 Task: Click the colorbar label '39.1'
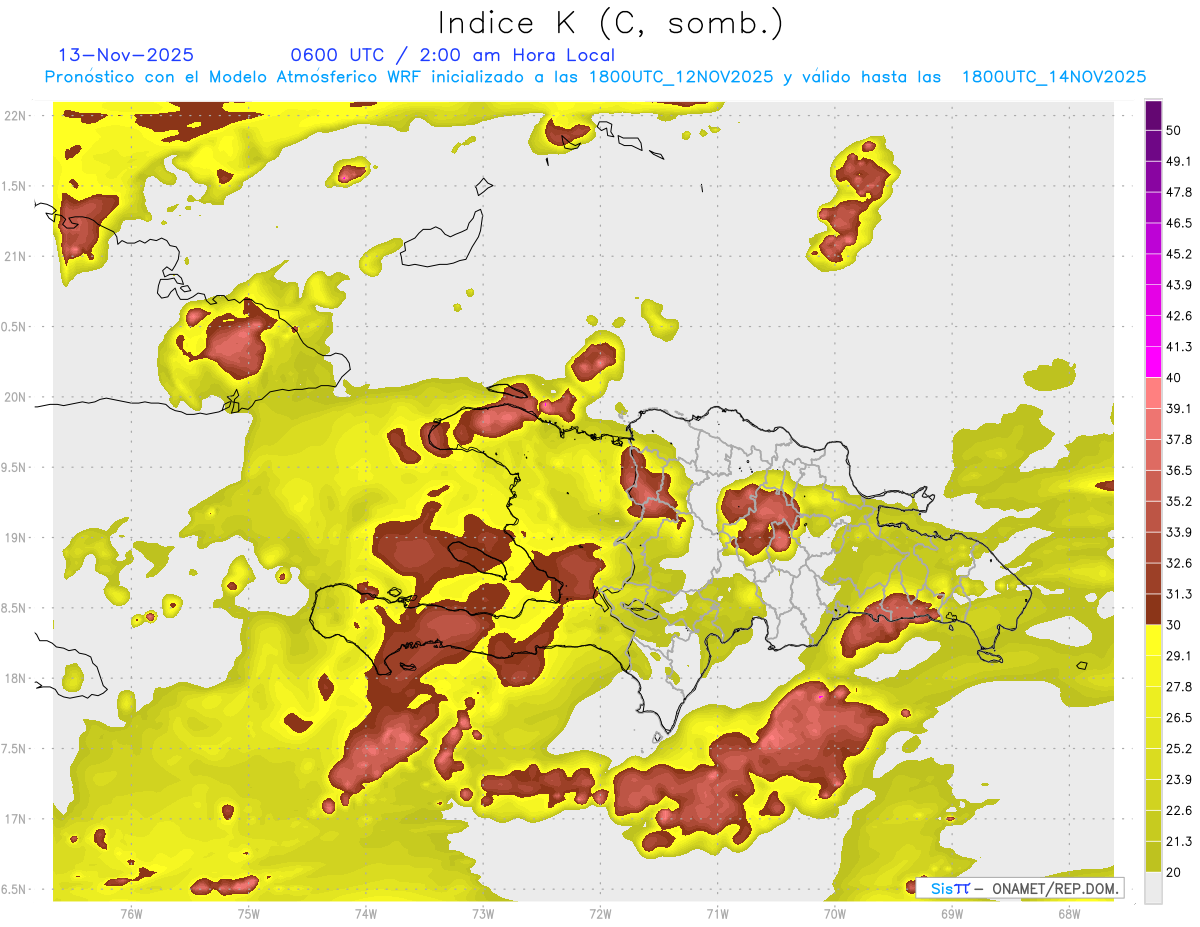point(1178,409)
